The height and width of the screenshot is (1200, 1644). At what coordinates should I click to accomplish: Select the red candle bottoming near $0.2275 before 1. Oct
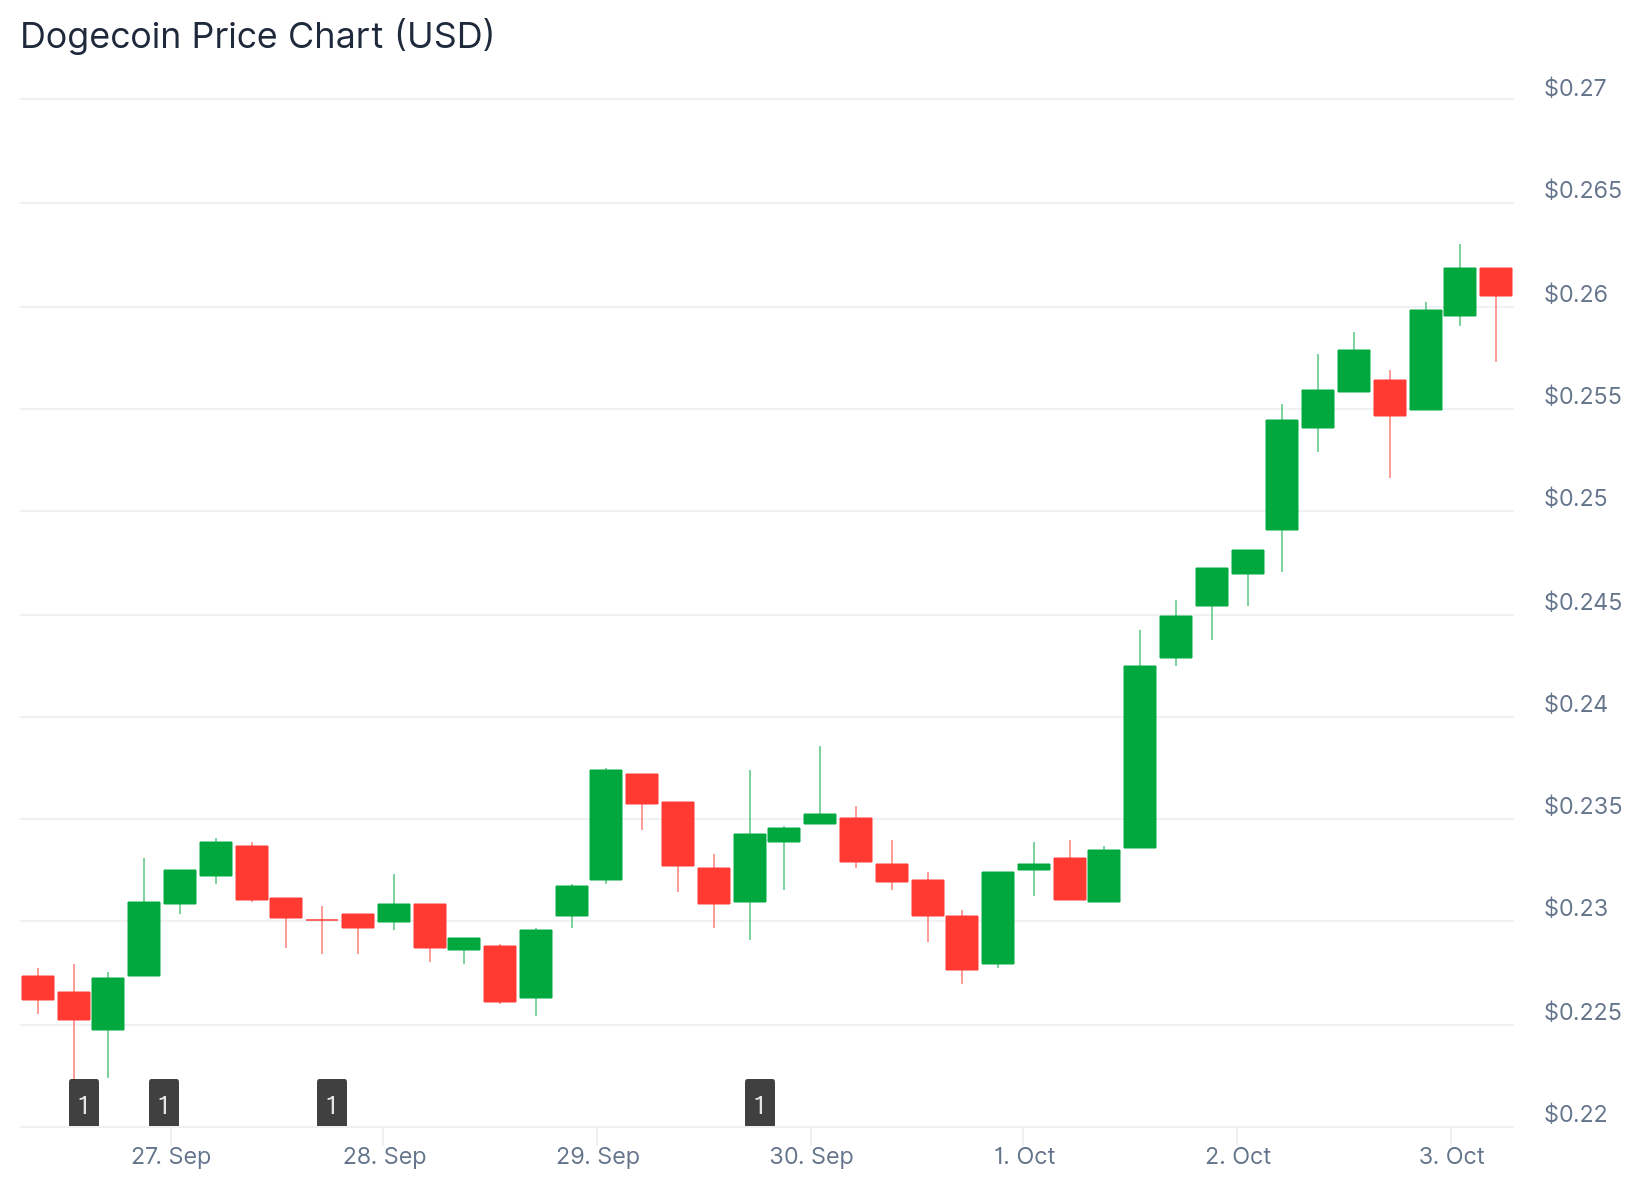tap(962, 943)
